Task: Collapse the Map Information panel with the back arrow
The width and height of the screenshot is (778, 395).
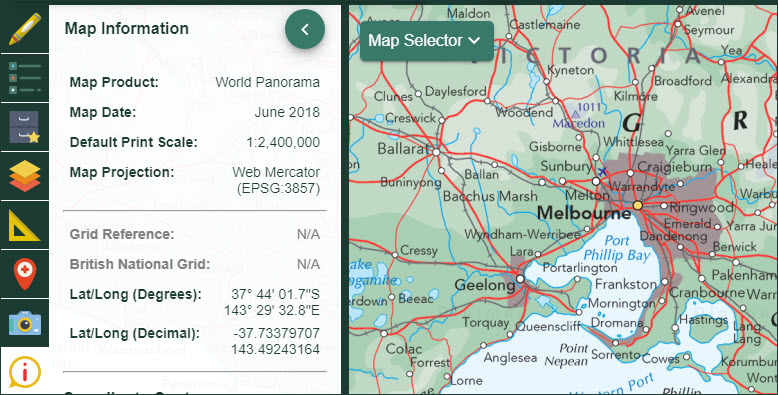Action: [x=305, y=29]
